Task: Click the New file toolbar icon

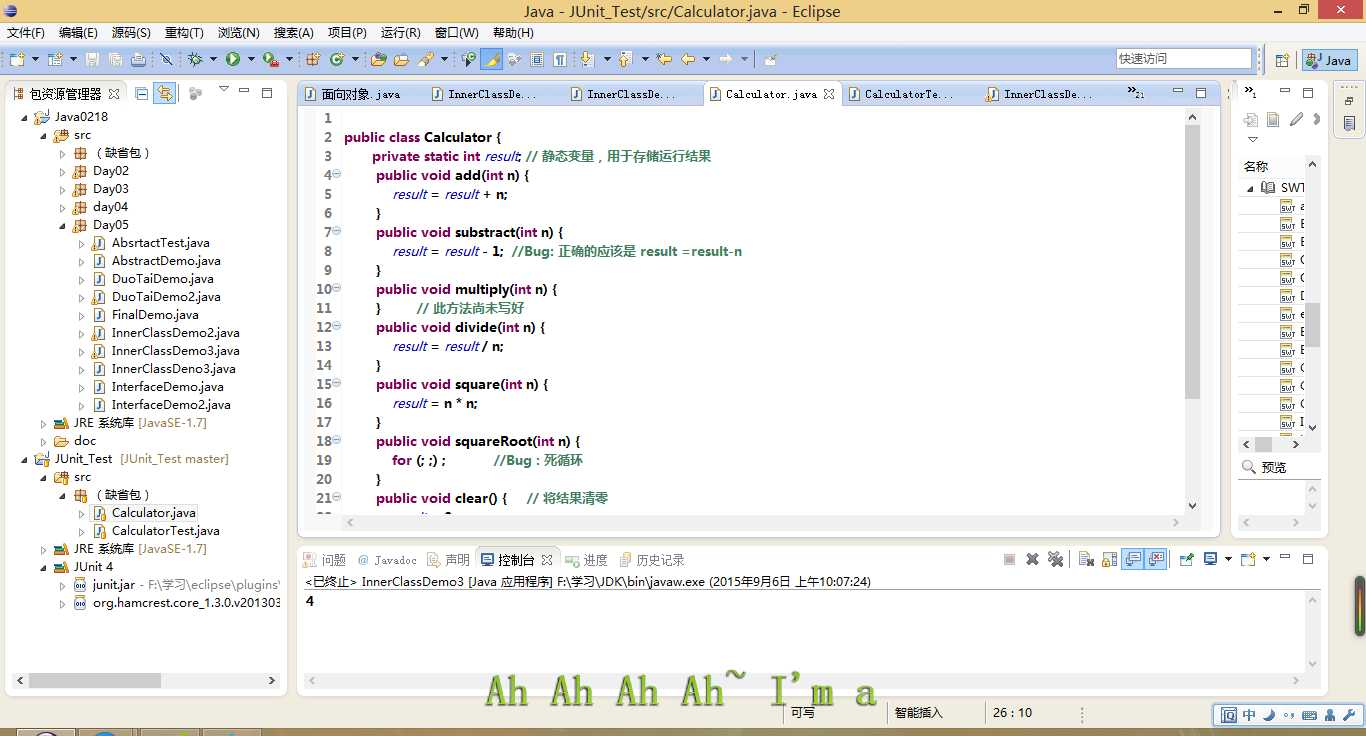Action: coord(17,60)
